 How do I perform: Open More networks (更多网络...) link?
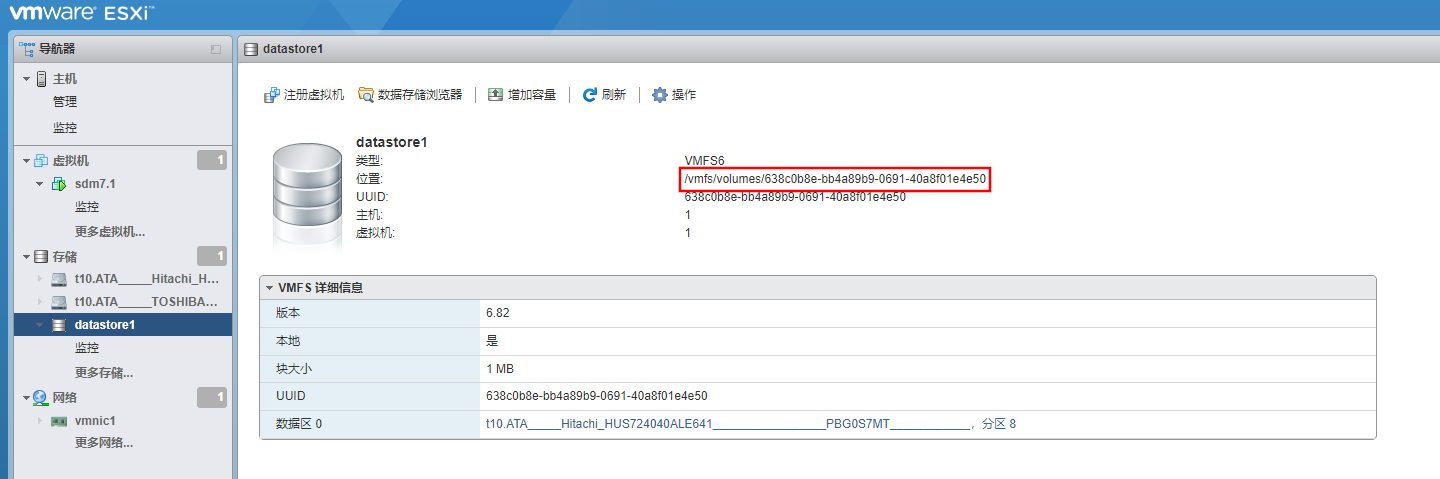point(104,443)
